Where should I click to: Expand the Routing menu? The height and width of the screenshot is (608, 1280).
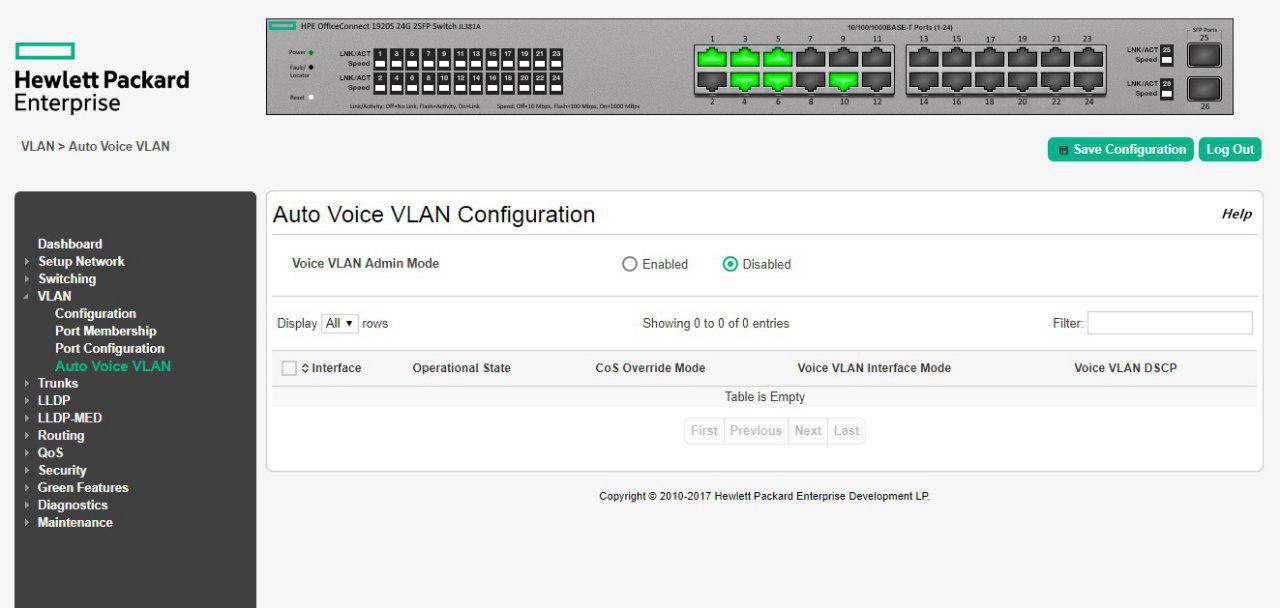click(60, 435)
